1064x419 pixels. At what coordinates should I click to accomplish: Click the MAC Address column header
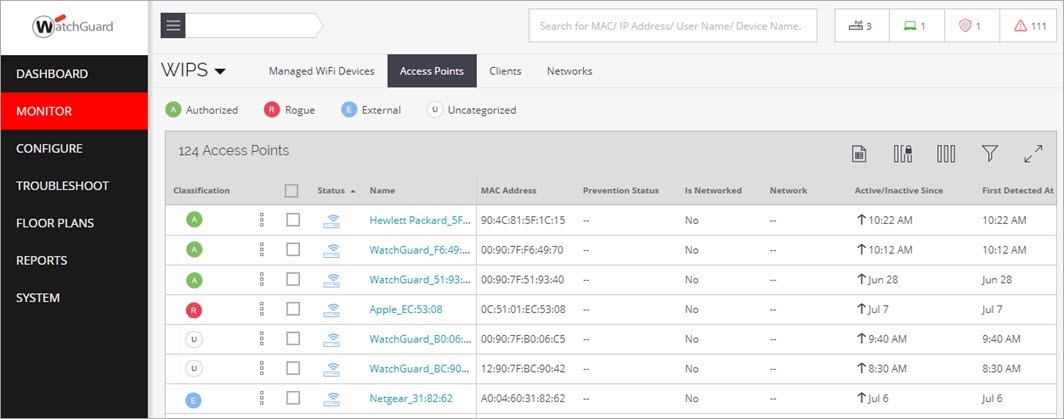[509, 191]
